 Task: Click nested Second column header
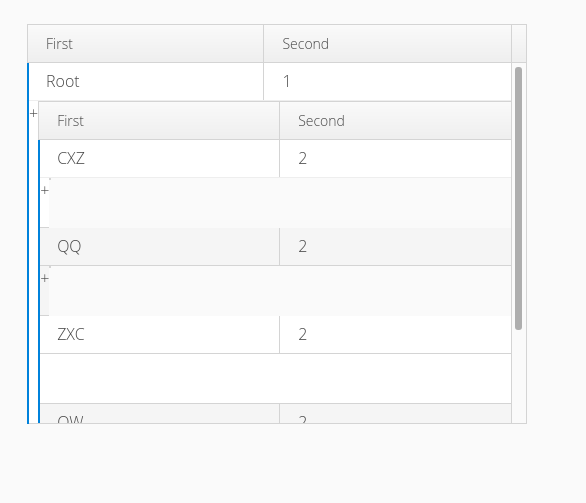click(395, 121)
